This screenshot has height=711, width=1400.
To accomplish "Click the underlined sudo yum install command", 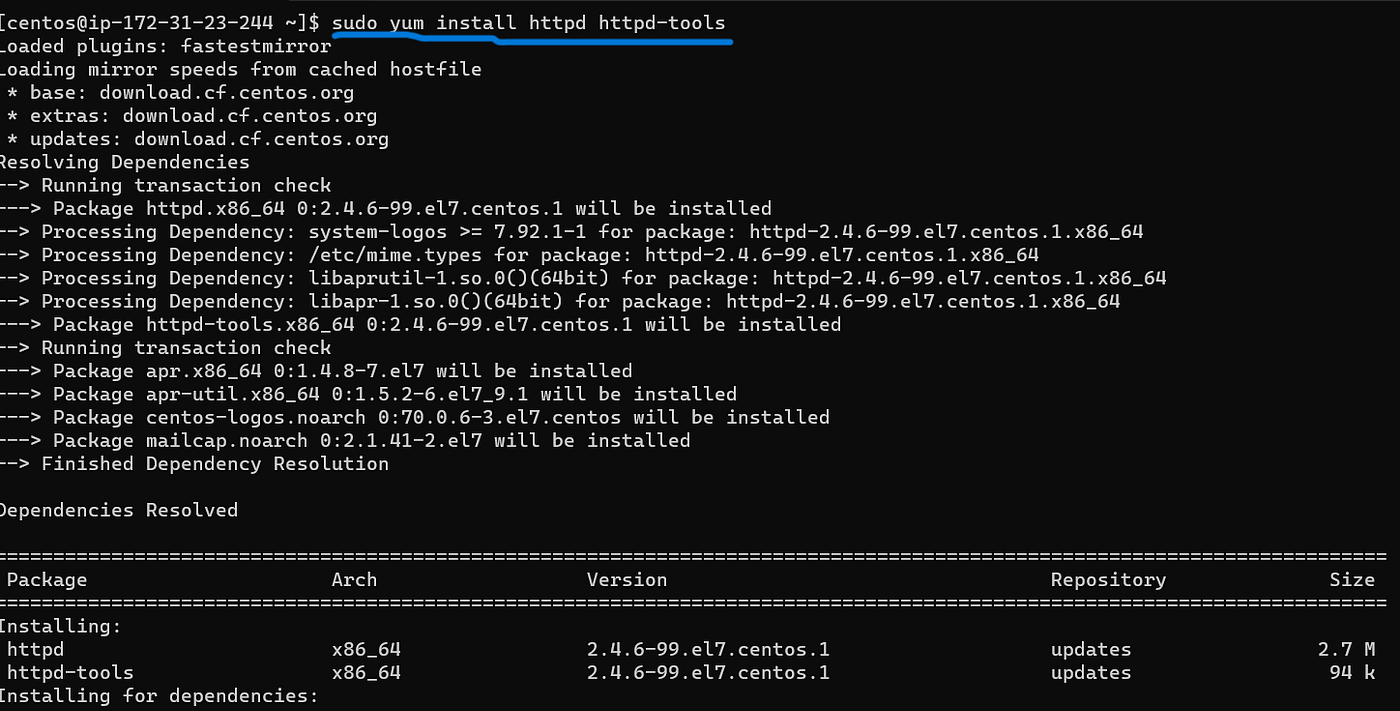I will [x=528, y=22].
